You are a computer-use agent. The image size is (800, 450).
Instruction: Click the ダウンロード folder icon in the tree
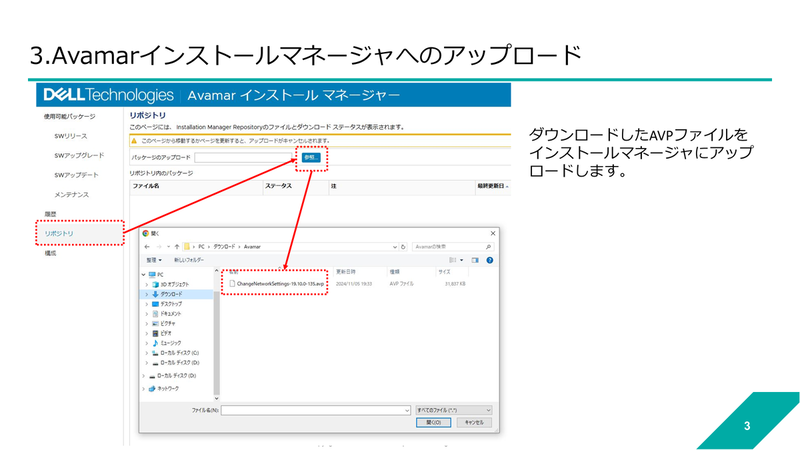point(156,294)
